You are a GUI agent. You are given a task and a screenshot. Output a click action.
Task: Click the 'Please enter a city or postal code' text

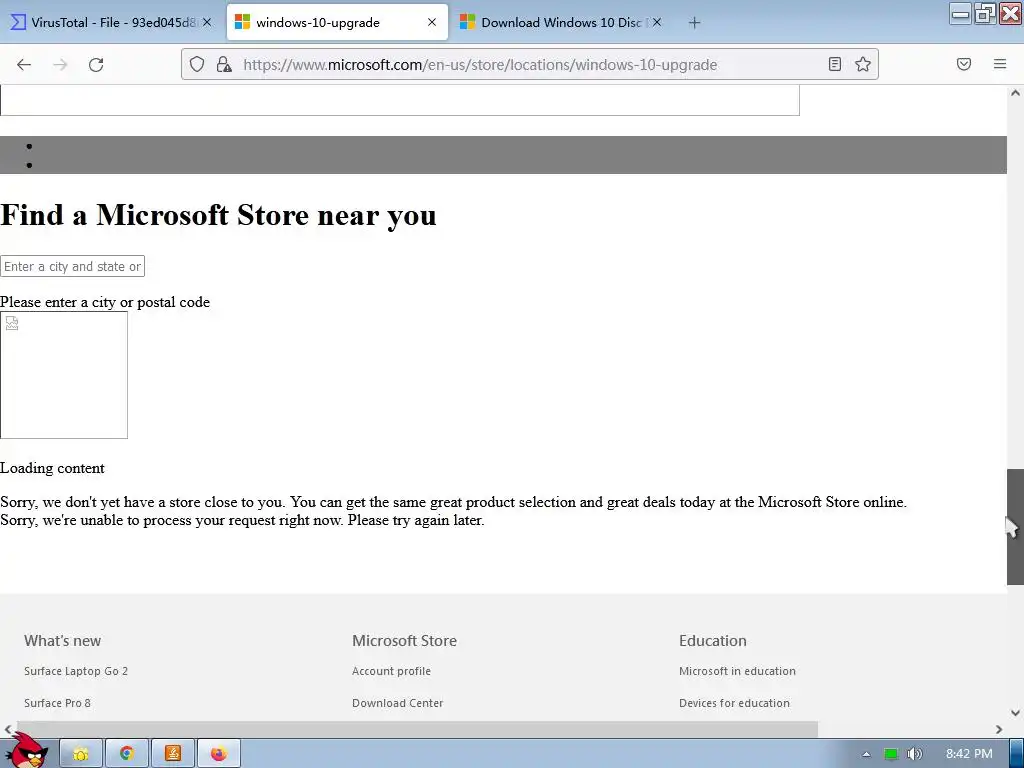pos(105,302)
